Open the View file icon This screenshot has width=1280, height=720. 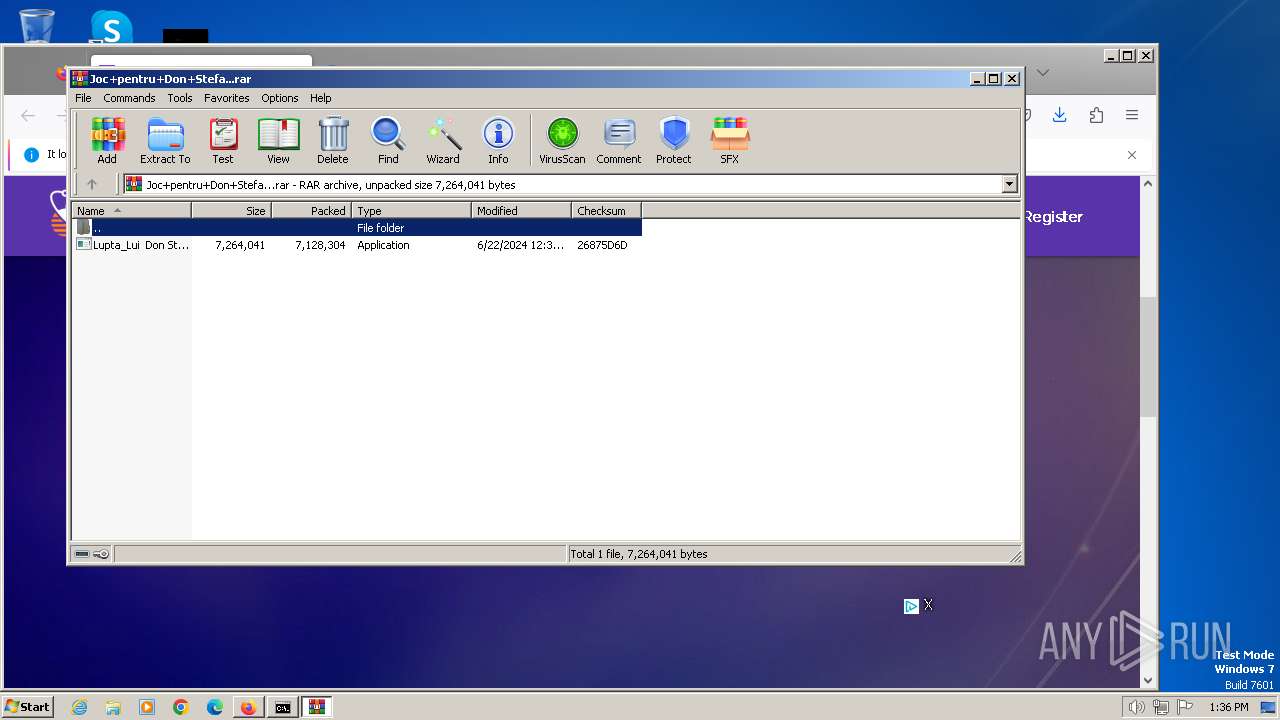pos(278,140)
